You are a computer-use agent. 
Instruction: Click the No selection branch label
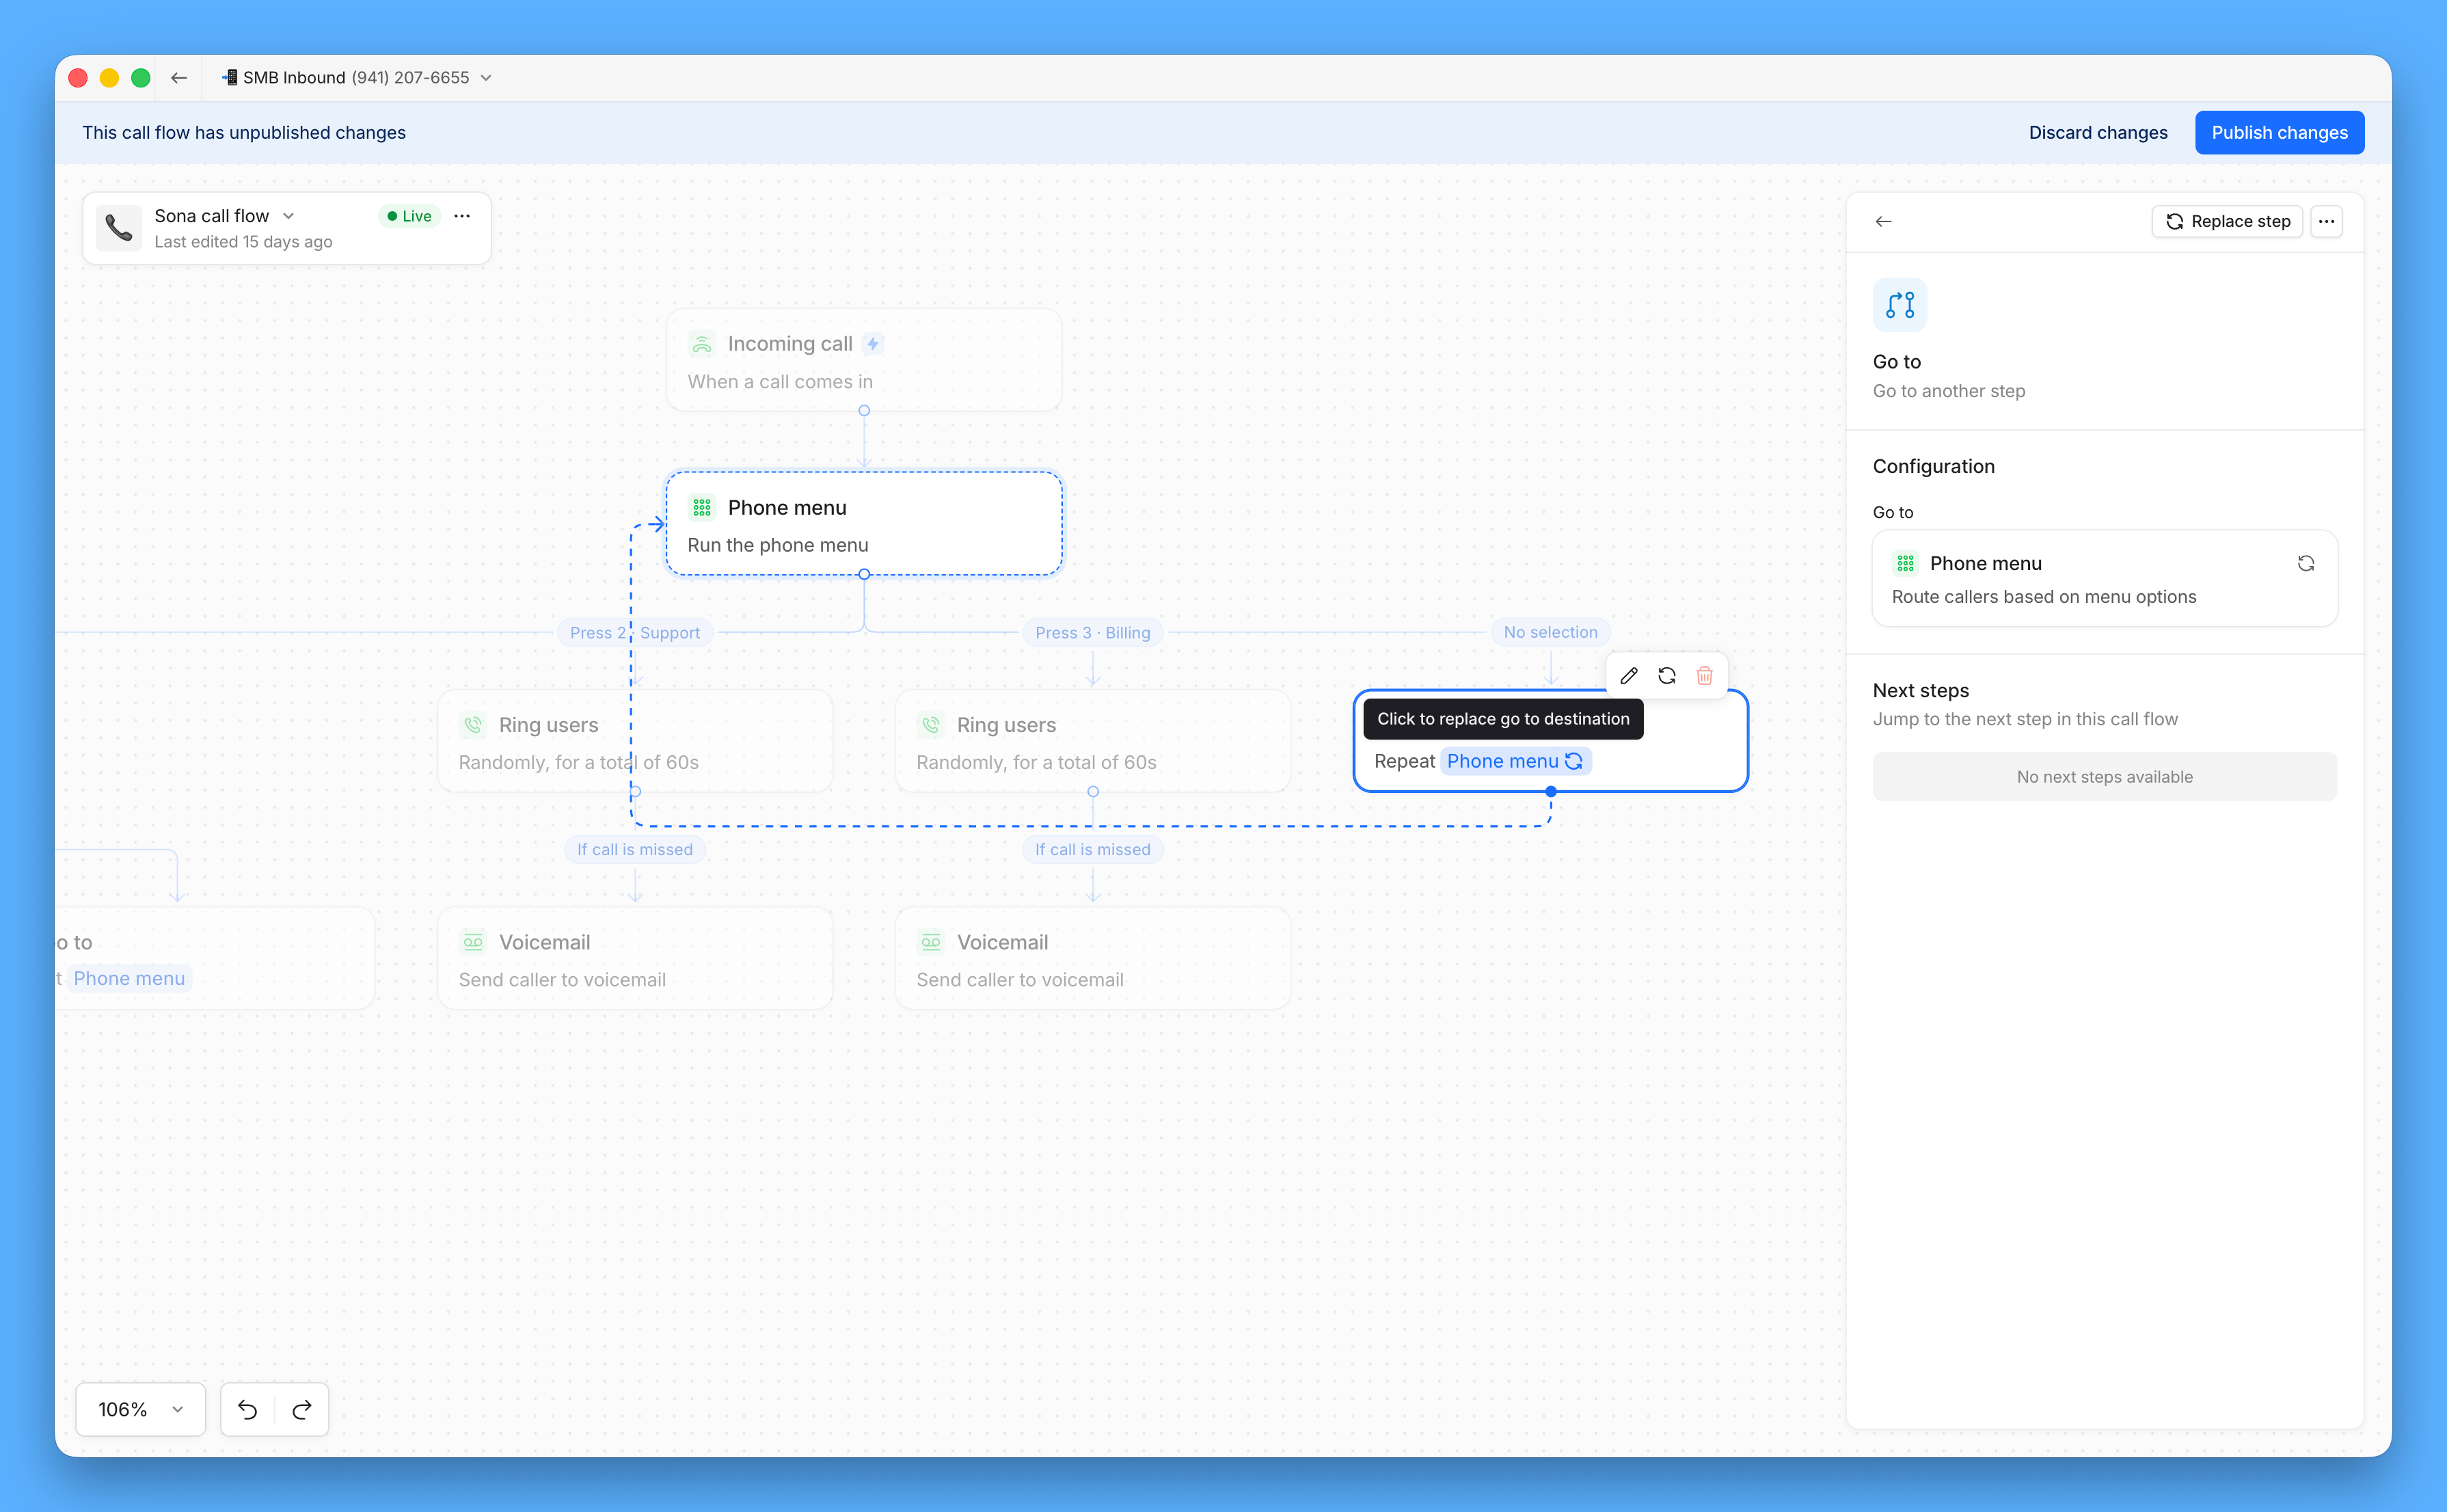[1550, 632]
